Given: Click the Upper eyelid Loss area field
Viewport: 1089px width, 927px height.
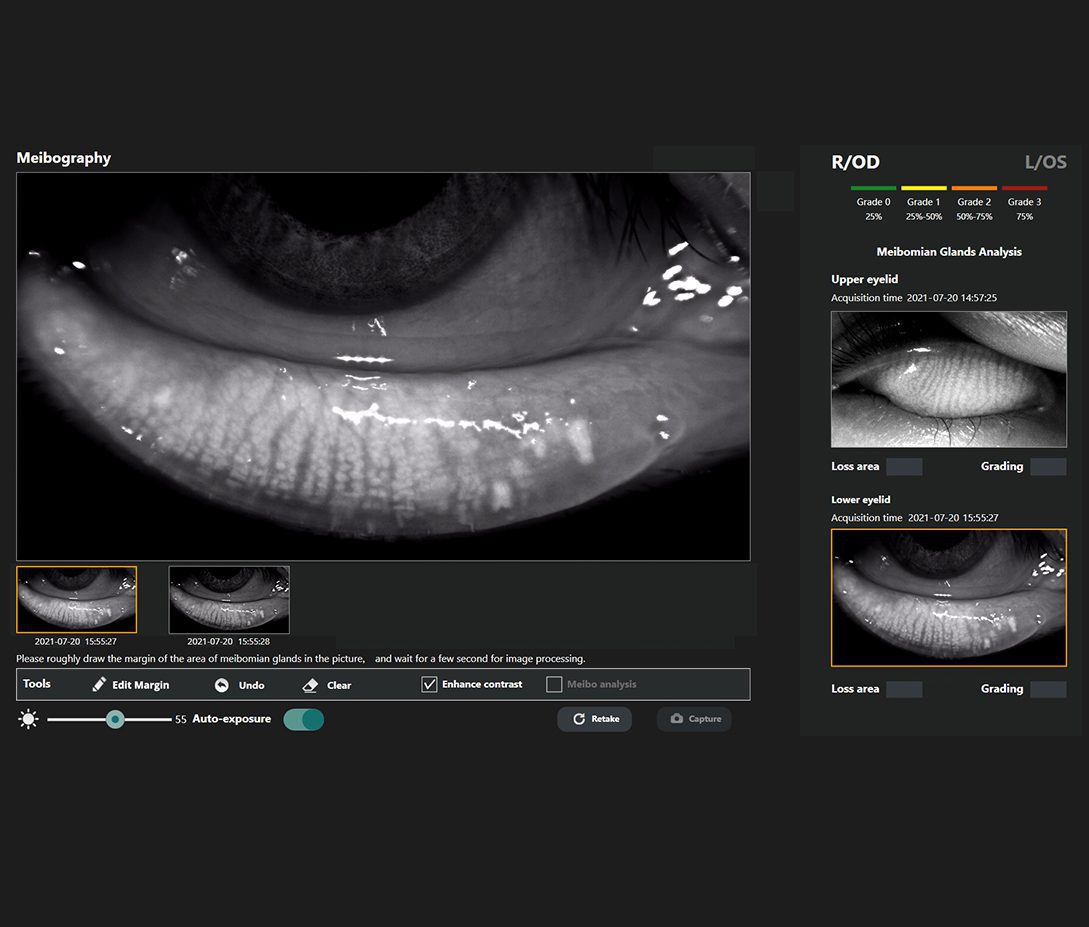Looking at the screenshot, I should tap(904, 467).
